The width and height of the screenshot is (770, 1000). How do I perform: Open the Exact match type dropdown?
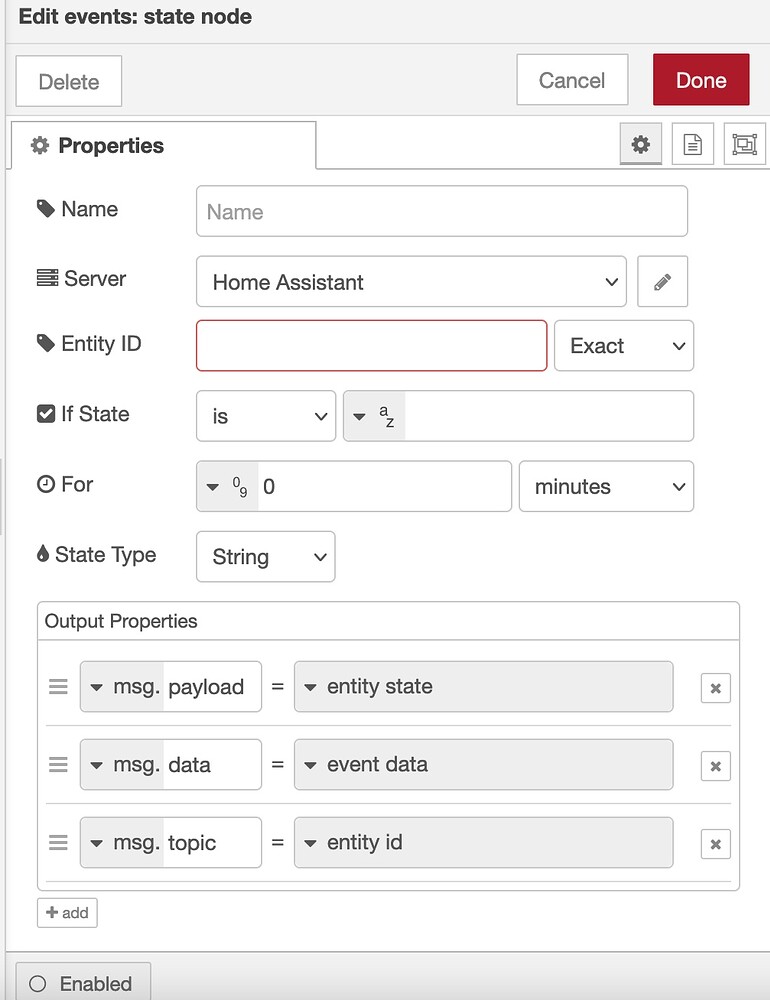pos(623,345)
